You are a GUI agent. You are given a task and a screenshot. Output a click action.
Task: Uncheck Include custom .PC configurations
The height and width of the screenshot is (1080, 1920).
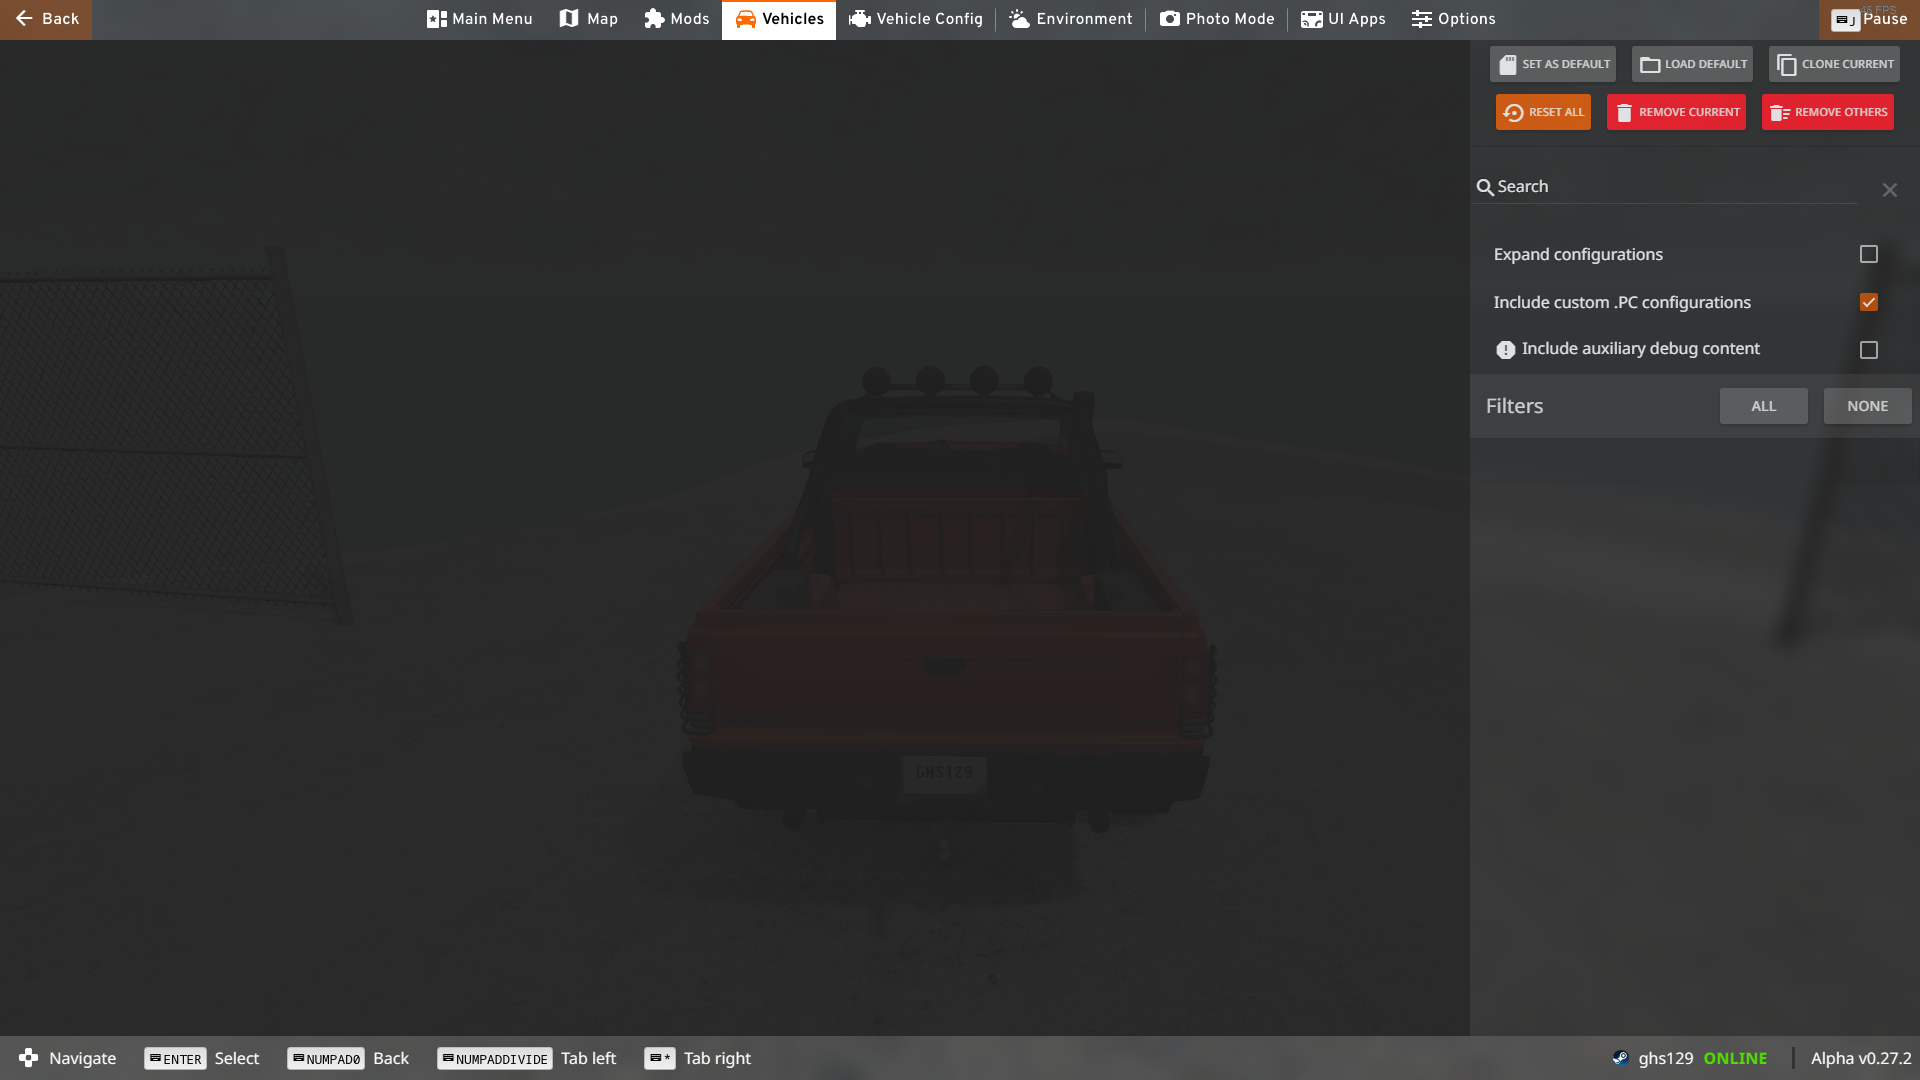coord(1868,302)
